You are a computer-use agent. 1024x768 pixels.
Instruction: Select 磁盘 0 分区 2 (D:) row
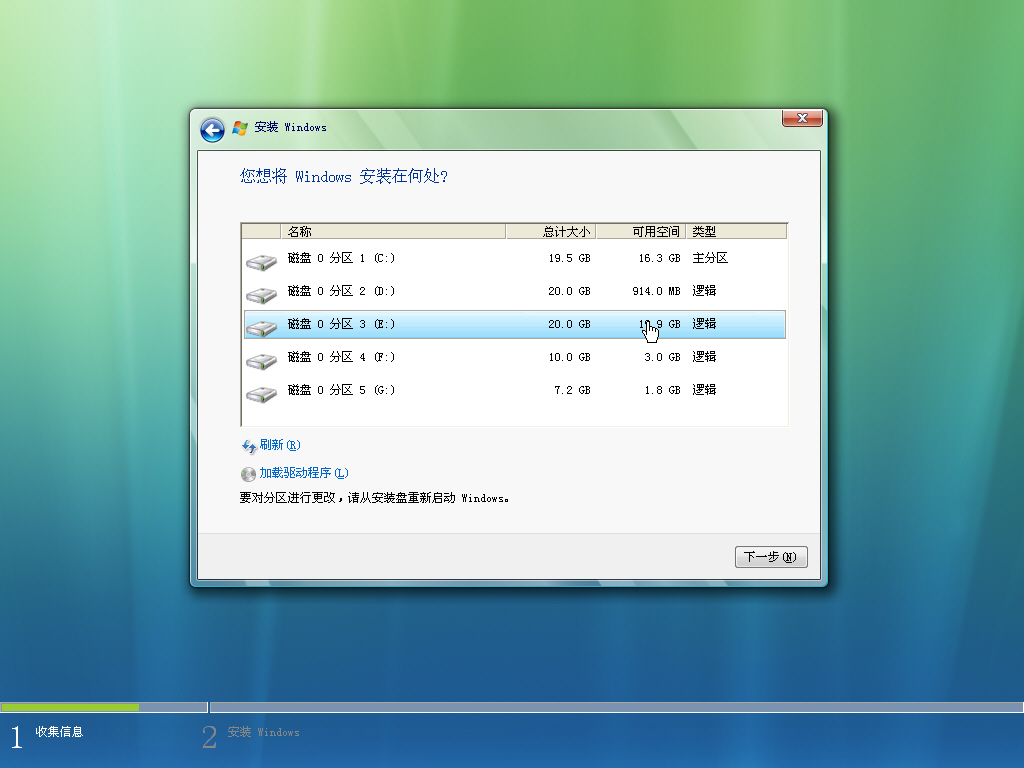[515, 291]
